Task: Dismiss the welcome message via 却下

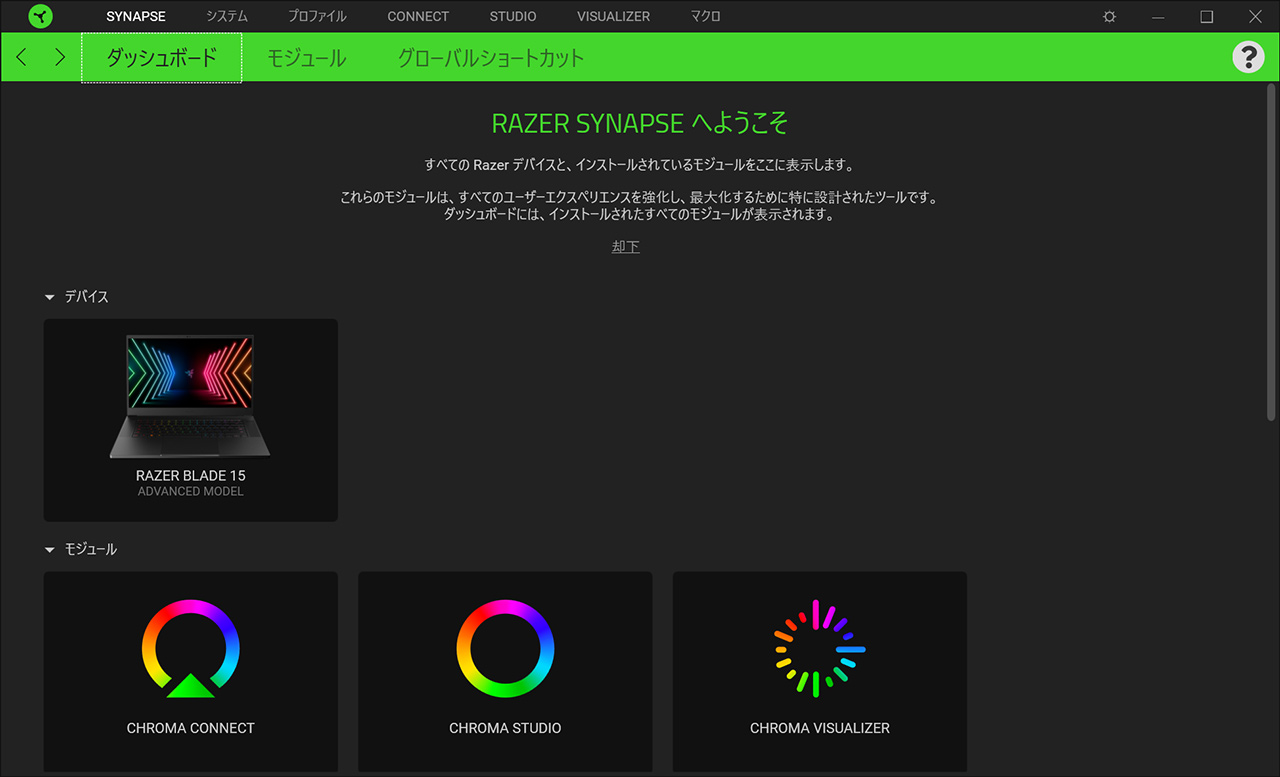Action: coord(626,246)
